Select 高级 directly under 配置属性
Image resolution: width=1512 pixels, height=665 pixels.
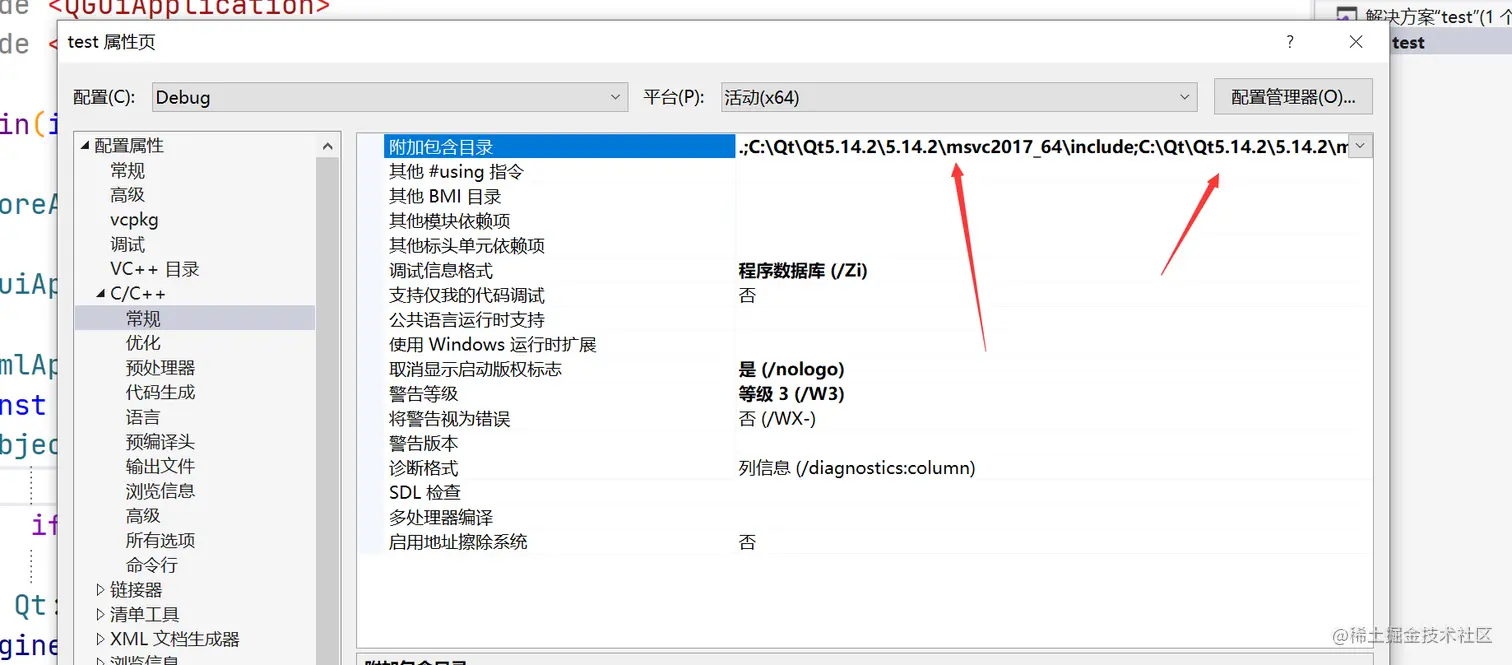point(128,195)
